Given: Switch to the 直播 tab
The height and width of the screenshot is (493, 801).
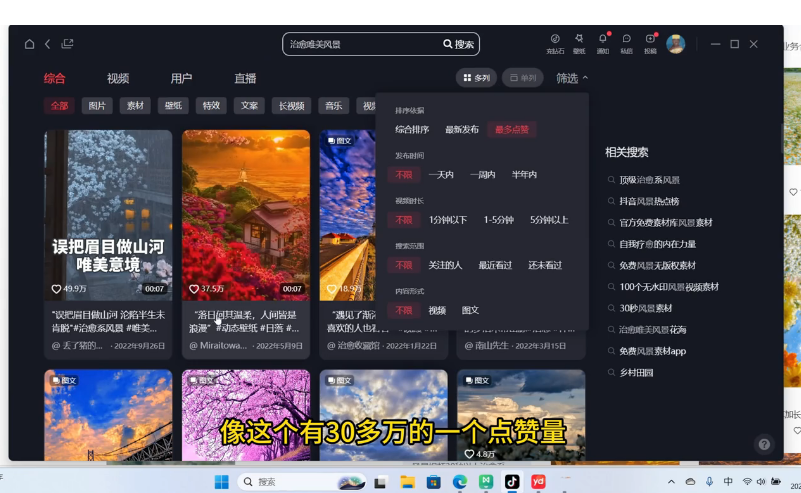Looking at the screenshot, I should 245,79.
